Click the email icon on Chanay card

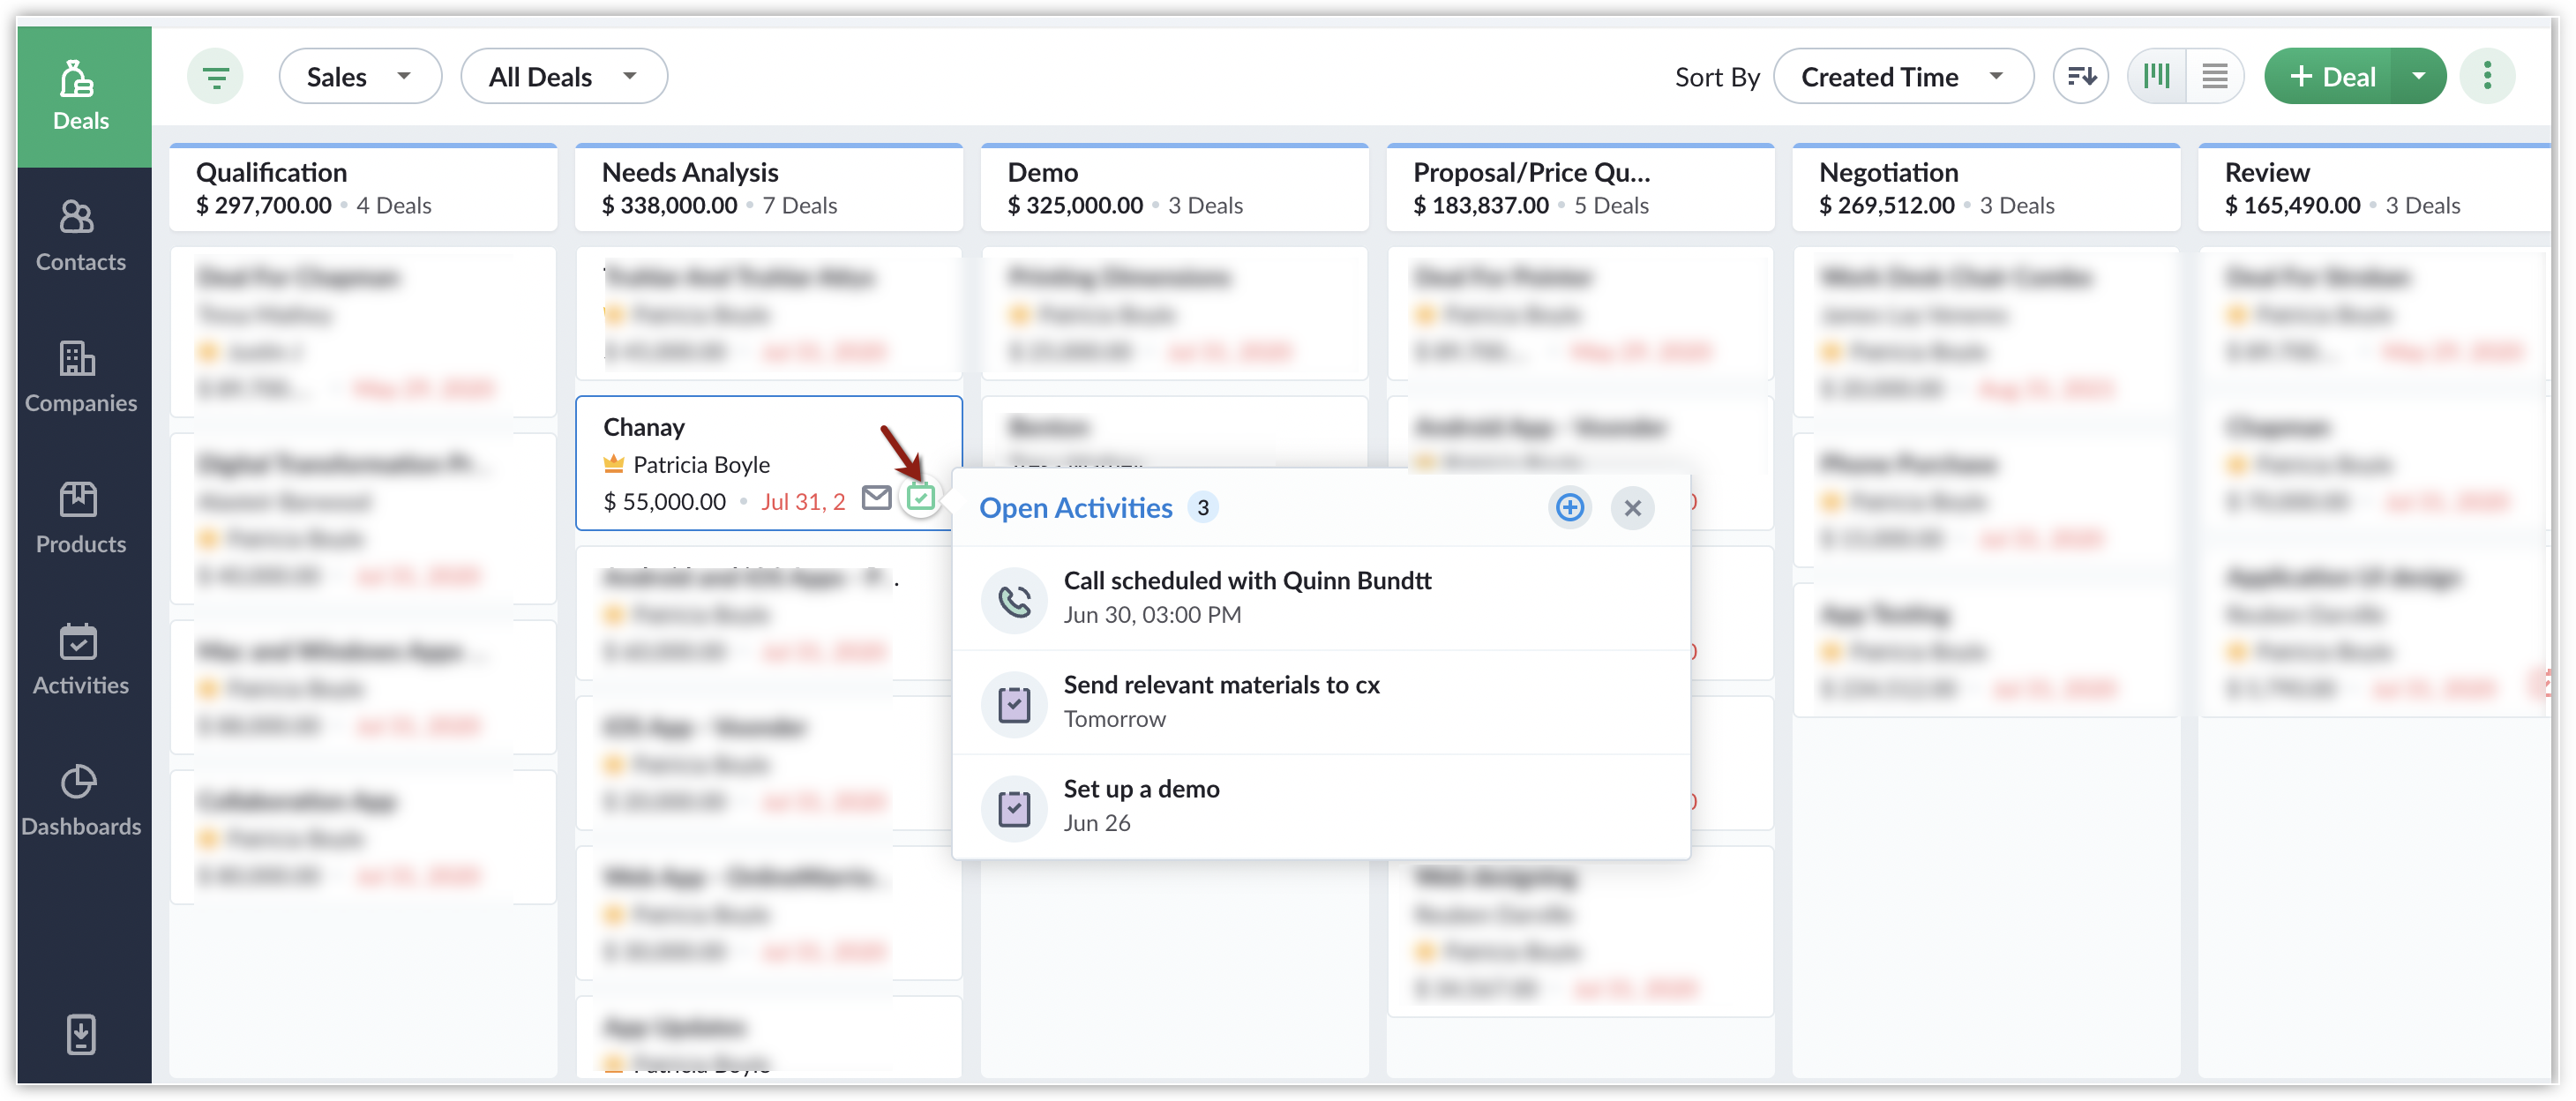tap(876, 498)
